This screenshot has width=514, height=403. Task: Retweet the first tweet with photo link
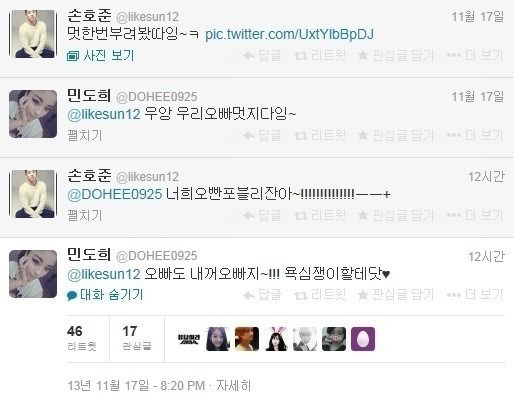(x=320, y=55)
